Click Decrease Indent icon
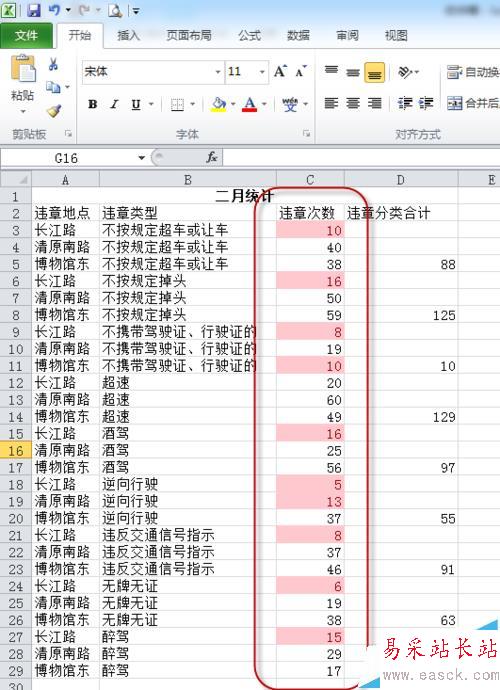This screenshot has height=690, width=500. (x=405, y=103)
